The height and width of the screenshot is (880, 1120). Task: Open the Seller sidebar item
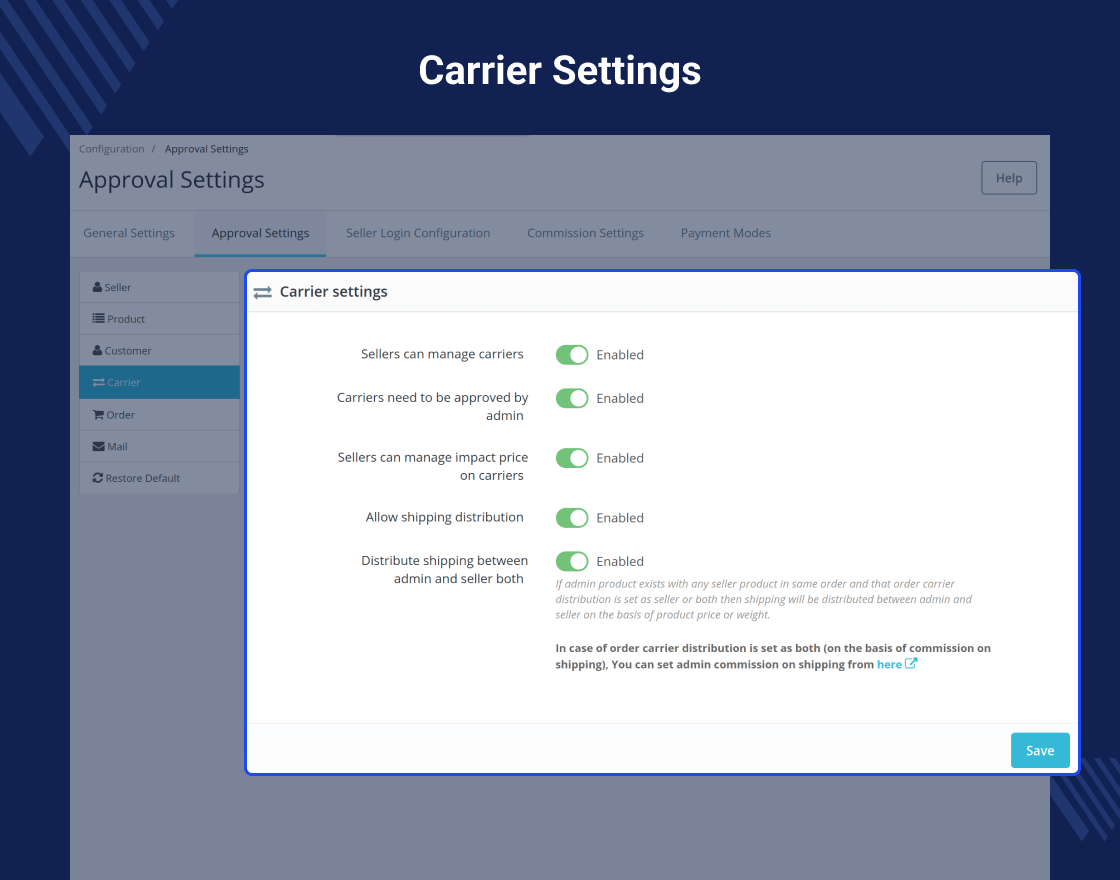coord(159,287)
